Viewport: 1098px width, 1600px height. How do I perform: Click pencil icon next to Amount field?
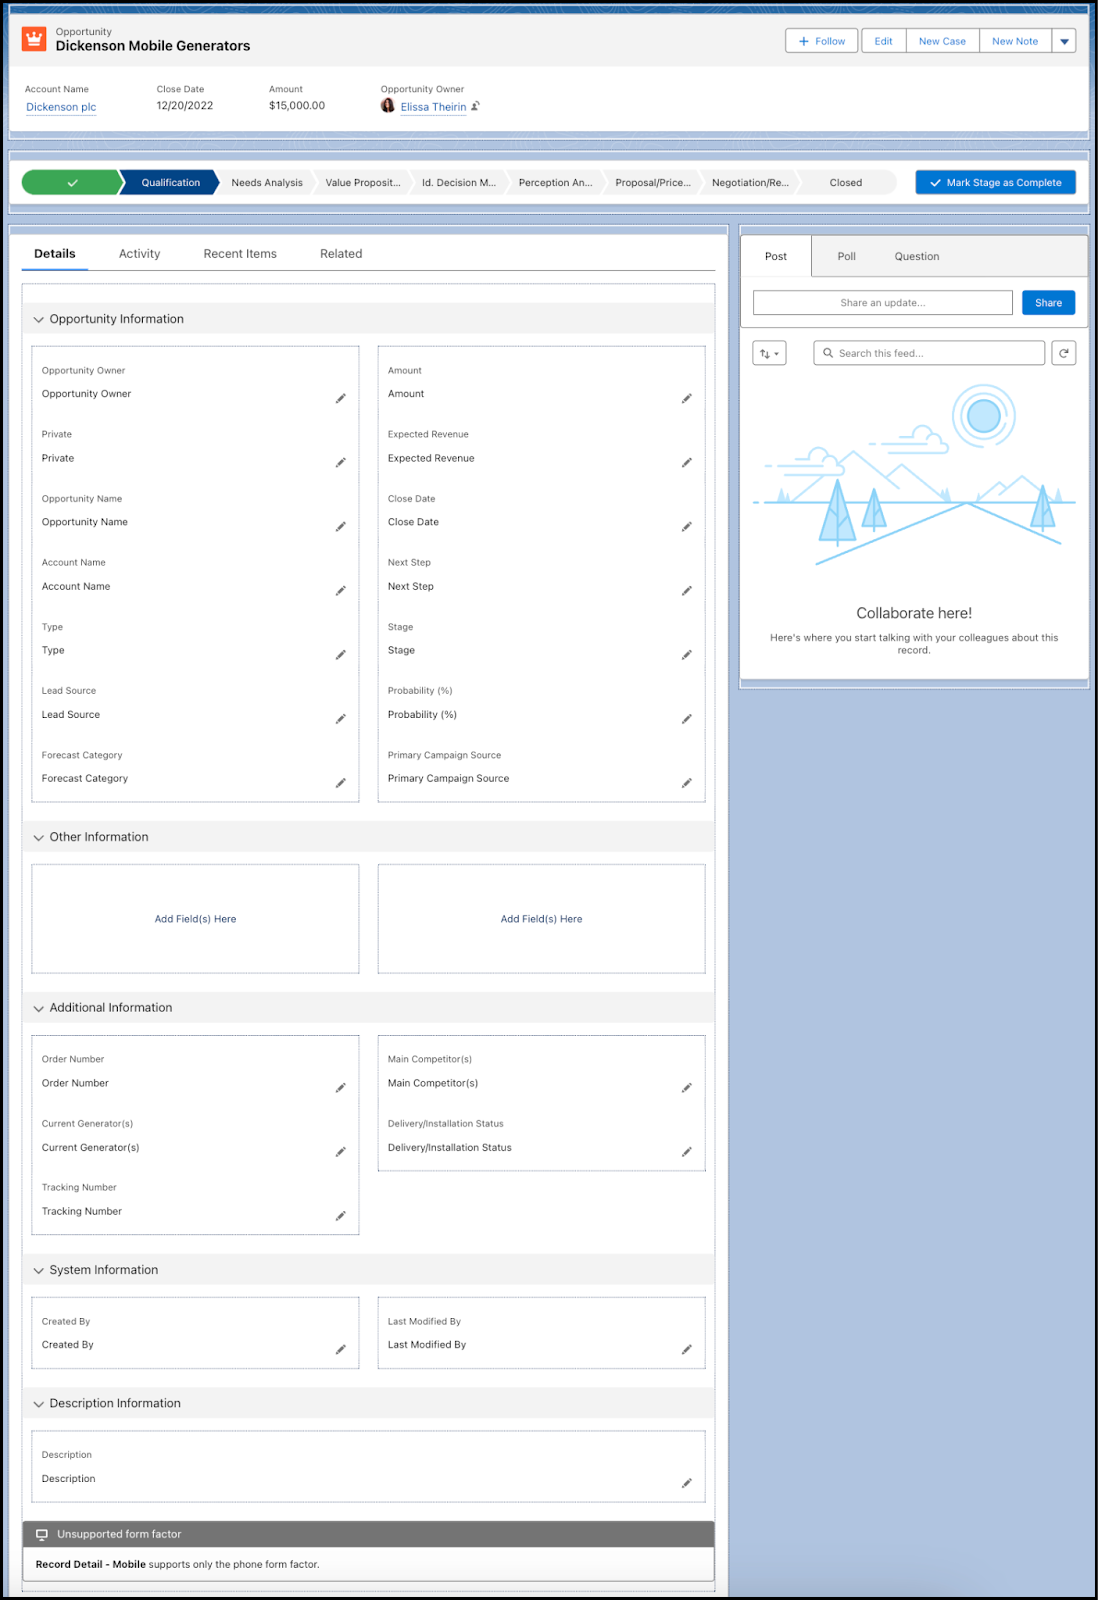point(686,398)
